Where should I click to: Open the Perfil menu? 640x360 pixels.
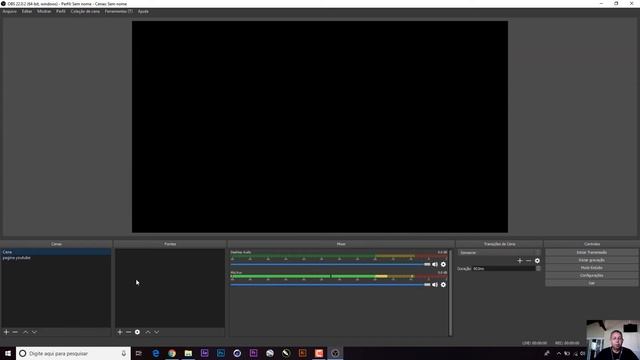[61, 11]
